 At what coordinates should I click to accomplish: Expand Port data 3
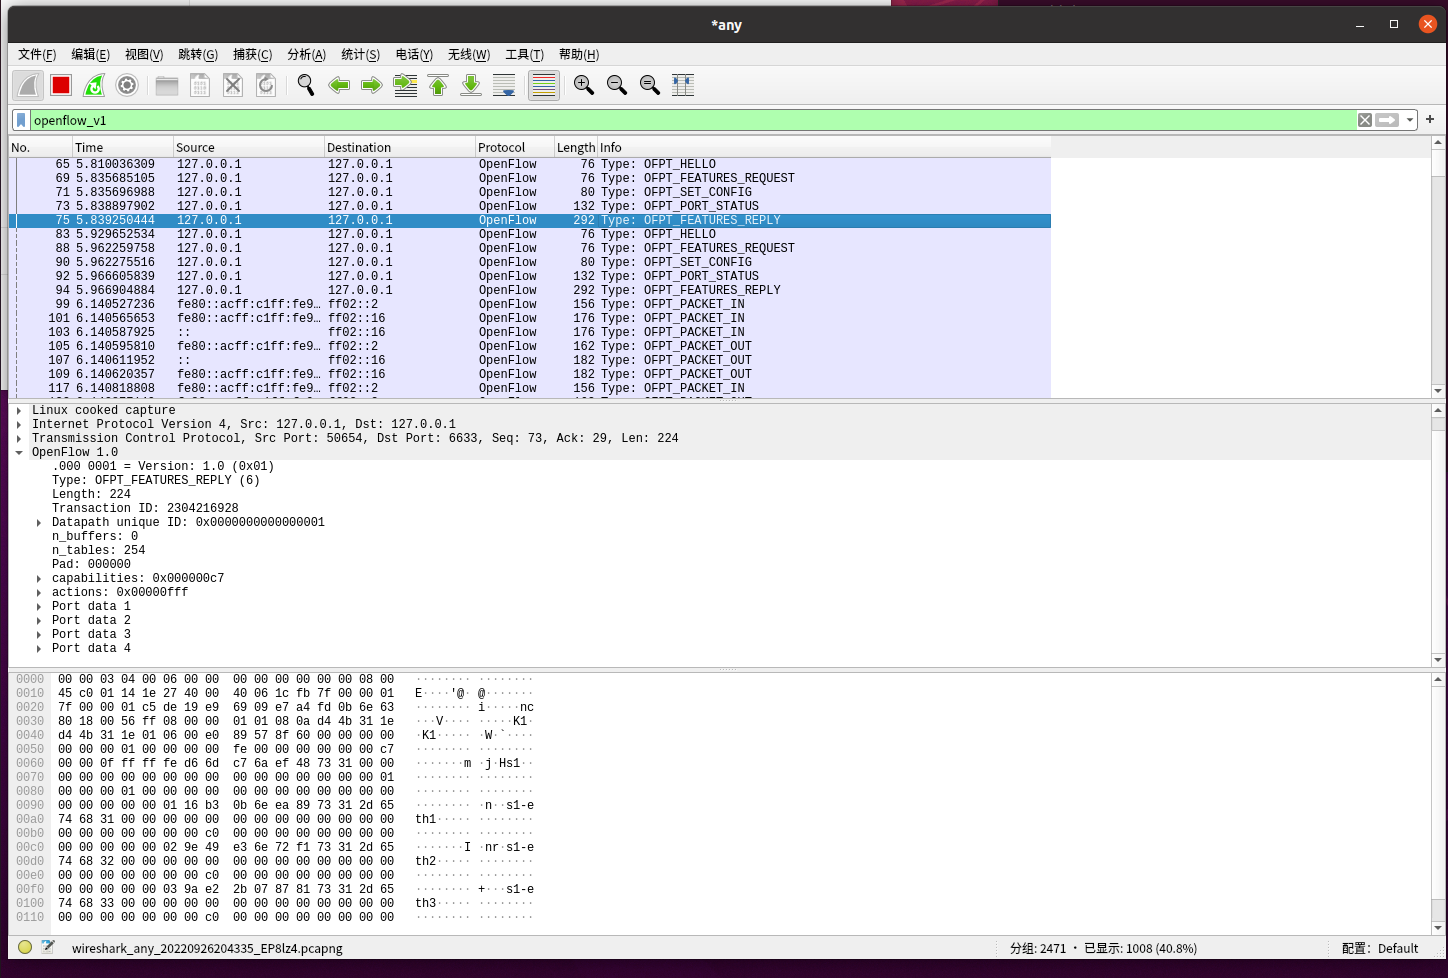[x=39, y=634]
